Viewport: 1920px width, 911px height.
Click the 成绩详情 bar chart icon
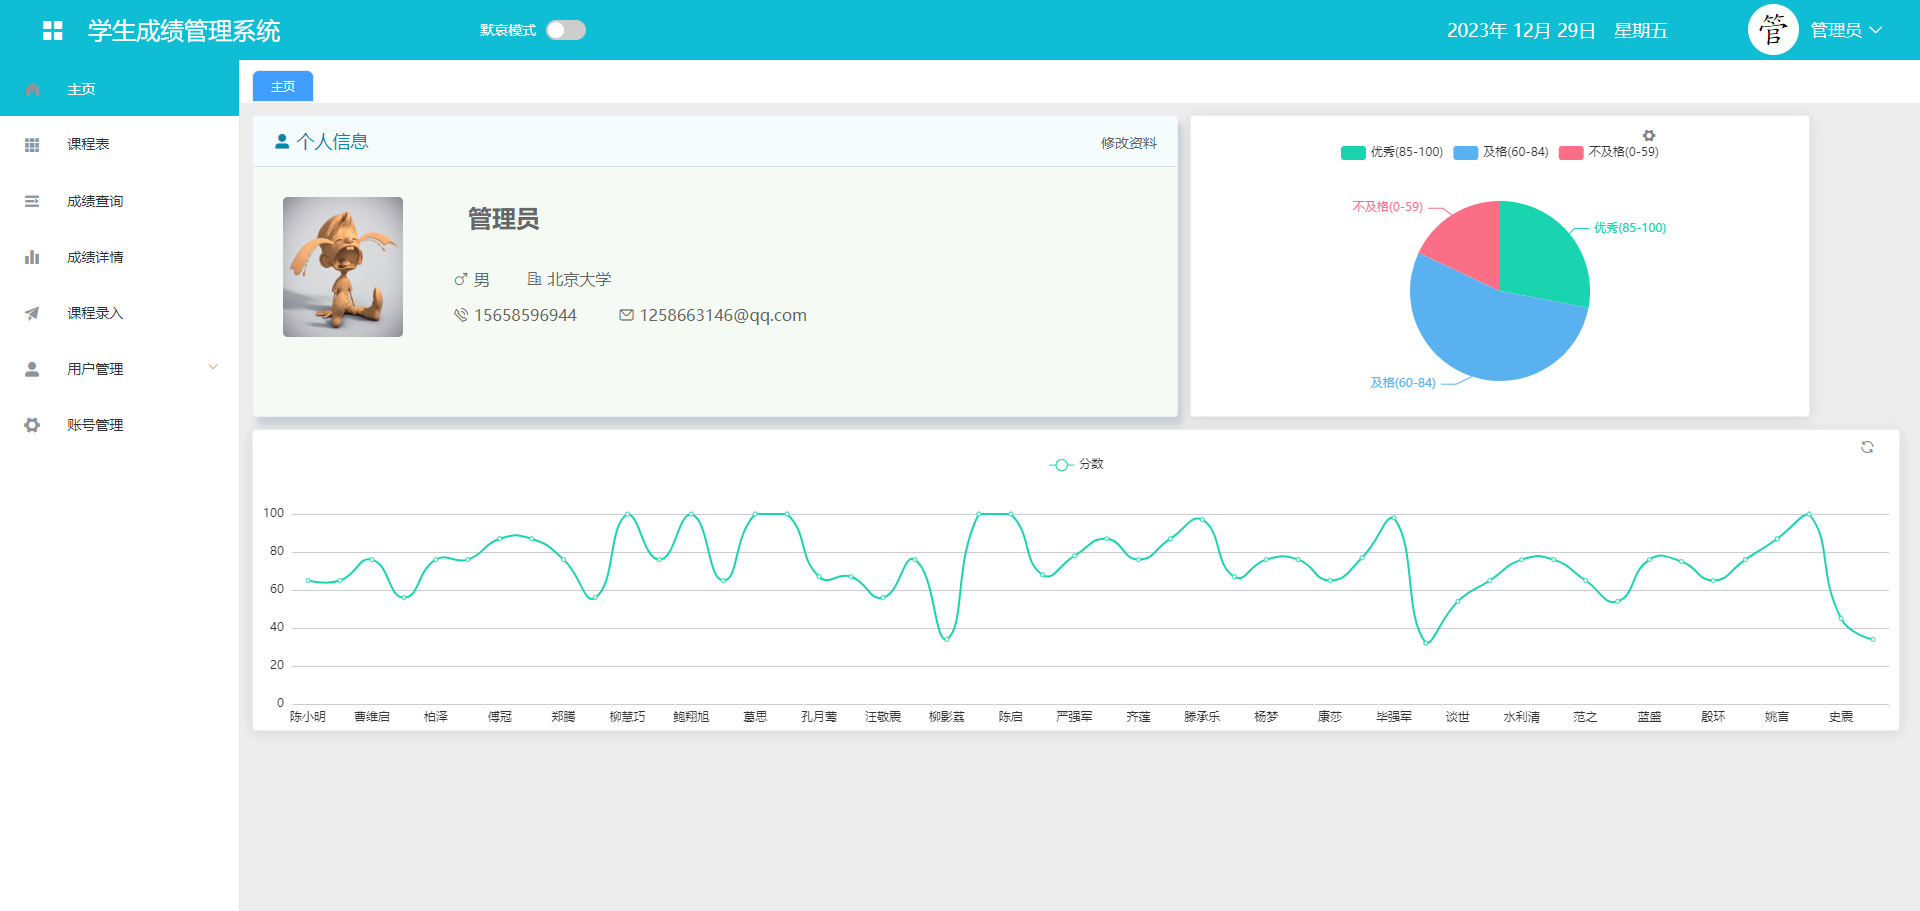pyautogui.click(x=32, y=257)
